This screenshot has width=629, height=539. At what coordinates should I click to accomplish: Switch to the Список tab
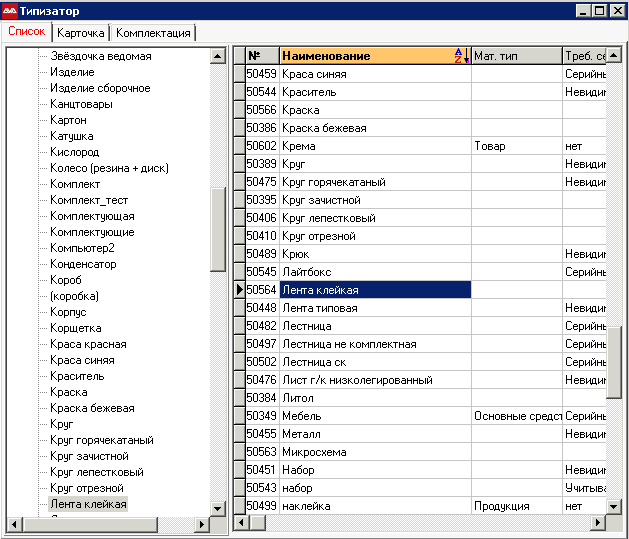pos(26,31)
